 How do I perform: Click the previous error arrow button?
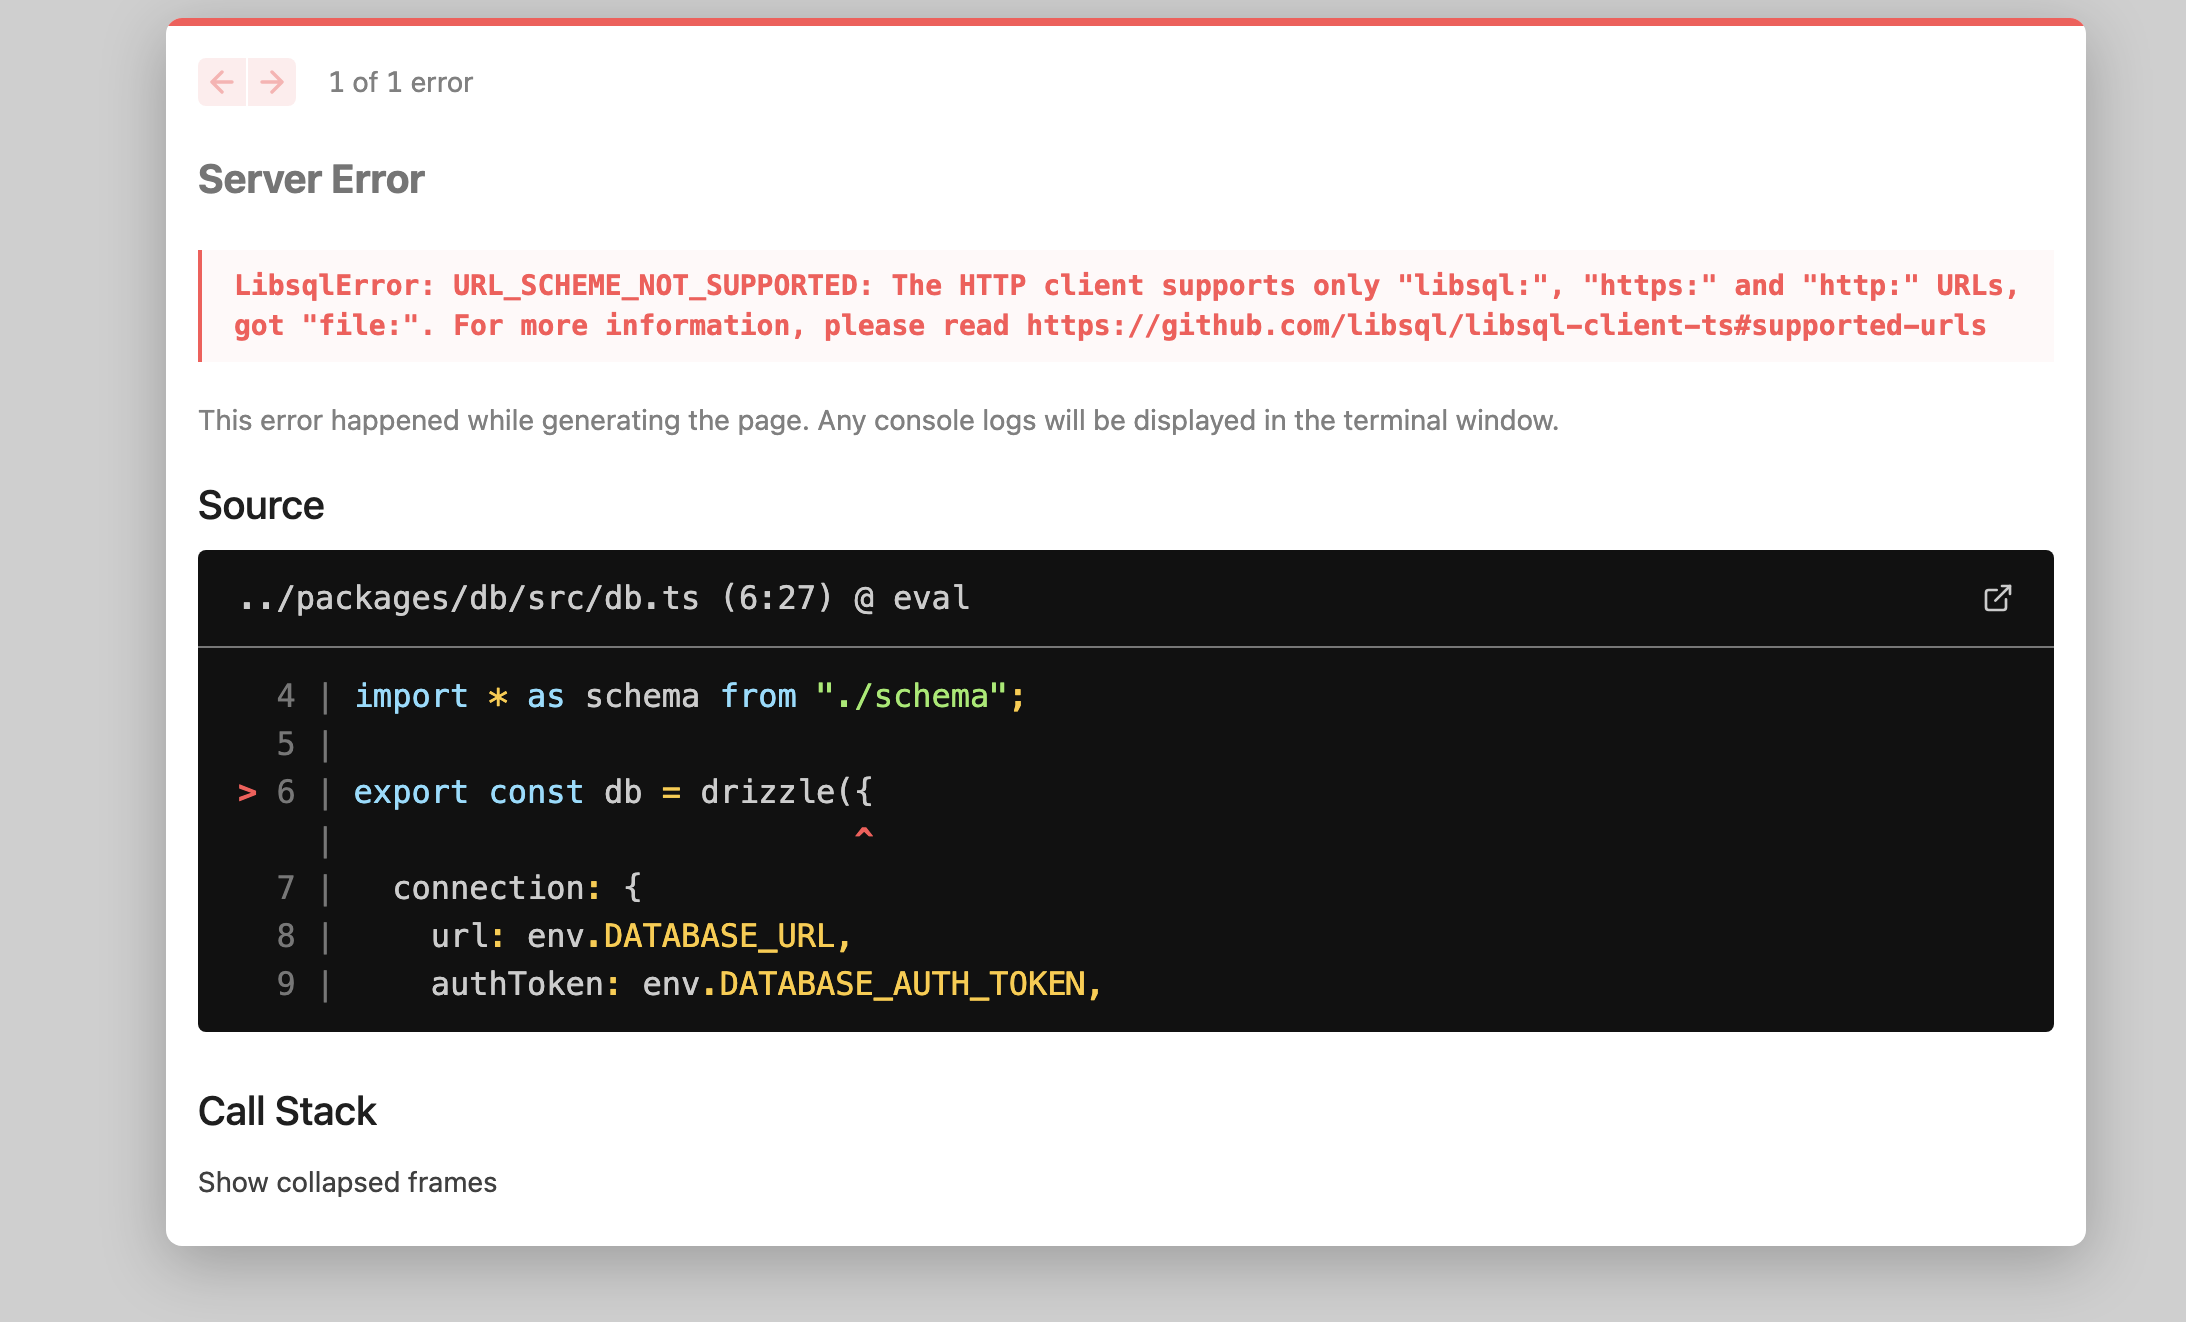pyautogui.click(x=222, y=82)
